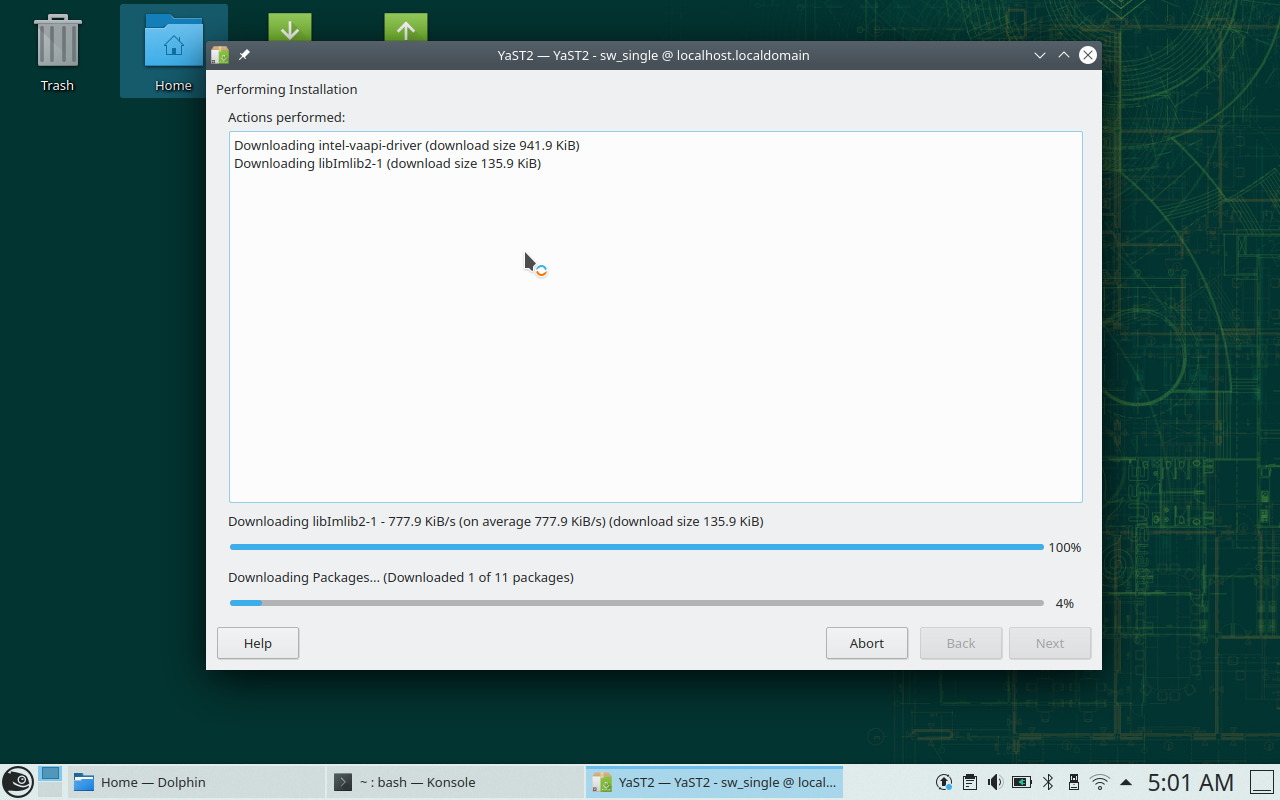Open the clipboard tray icon
Image resolution: width=1280 pixels, height=800 pixels.
(969, 782)
